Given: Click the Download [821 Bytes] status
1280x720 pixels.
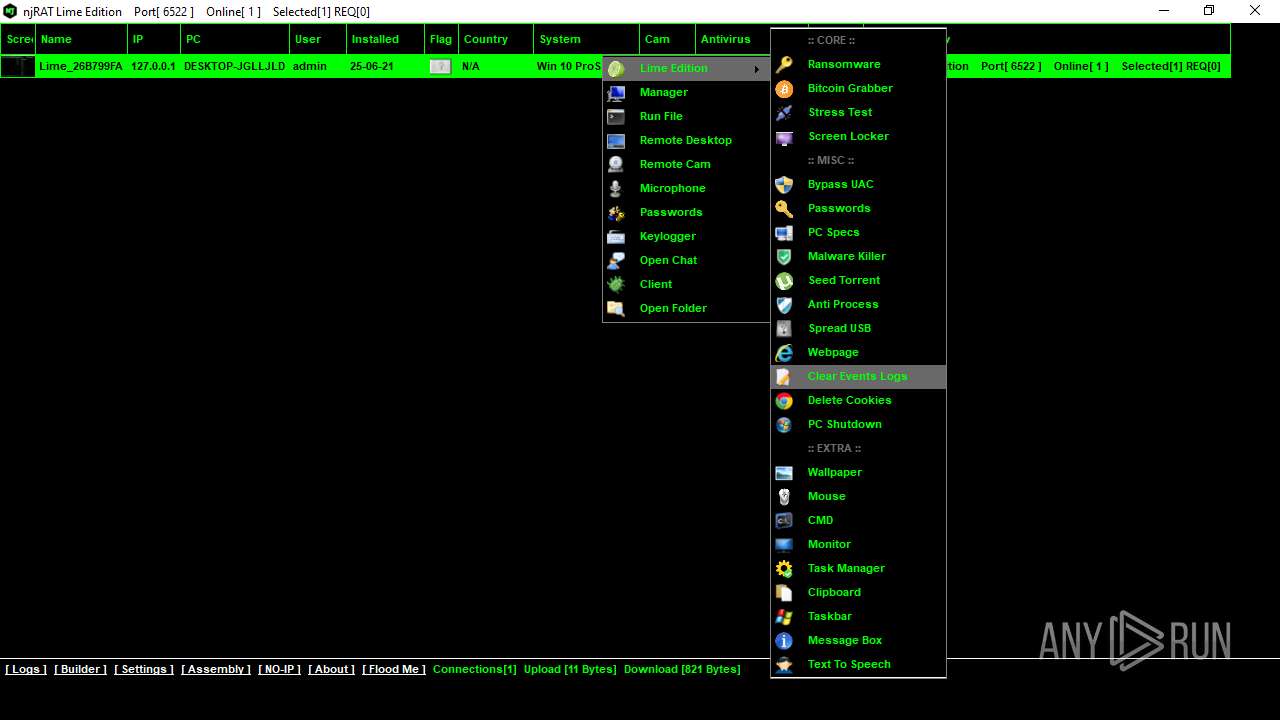Looking at the screenshot, I should click(x=682, y=669).
